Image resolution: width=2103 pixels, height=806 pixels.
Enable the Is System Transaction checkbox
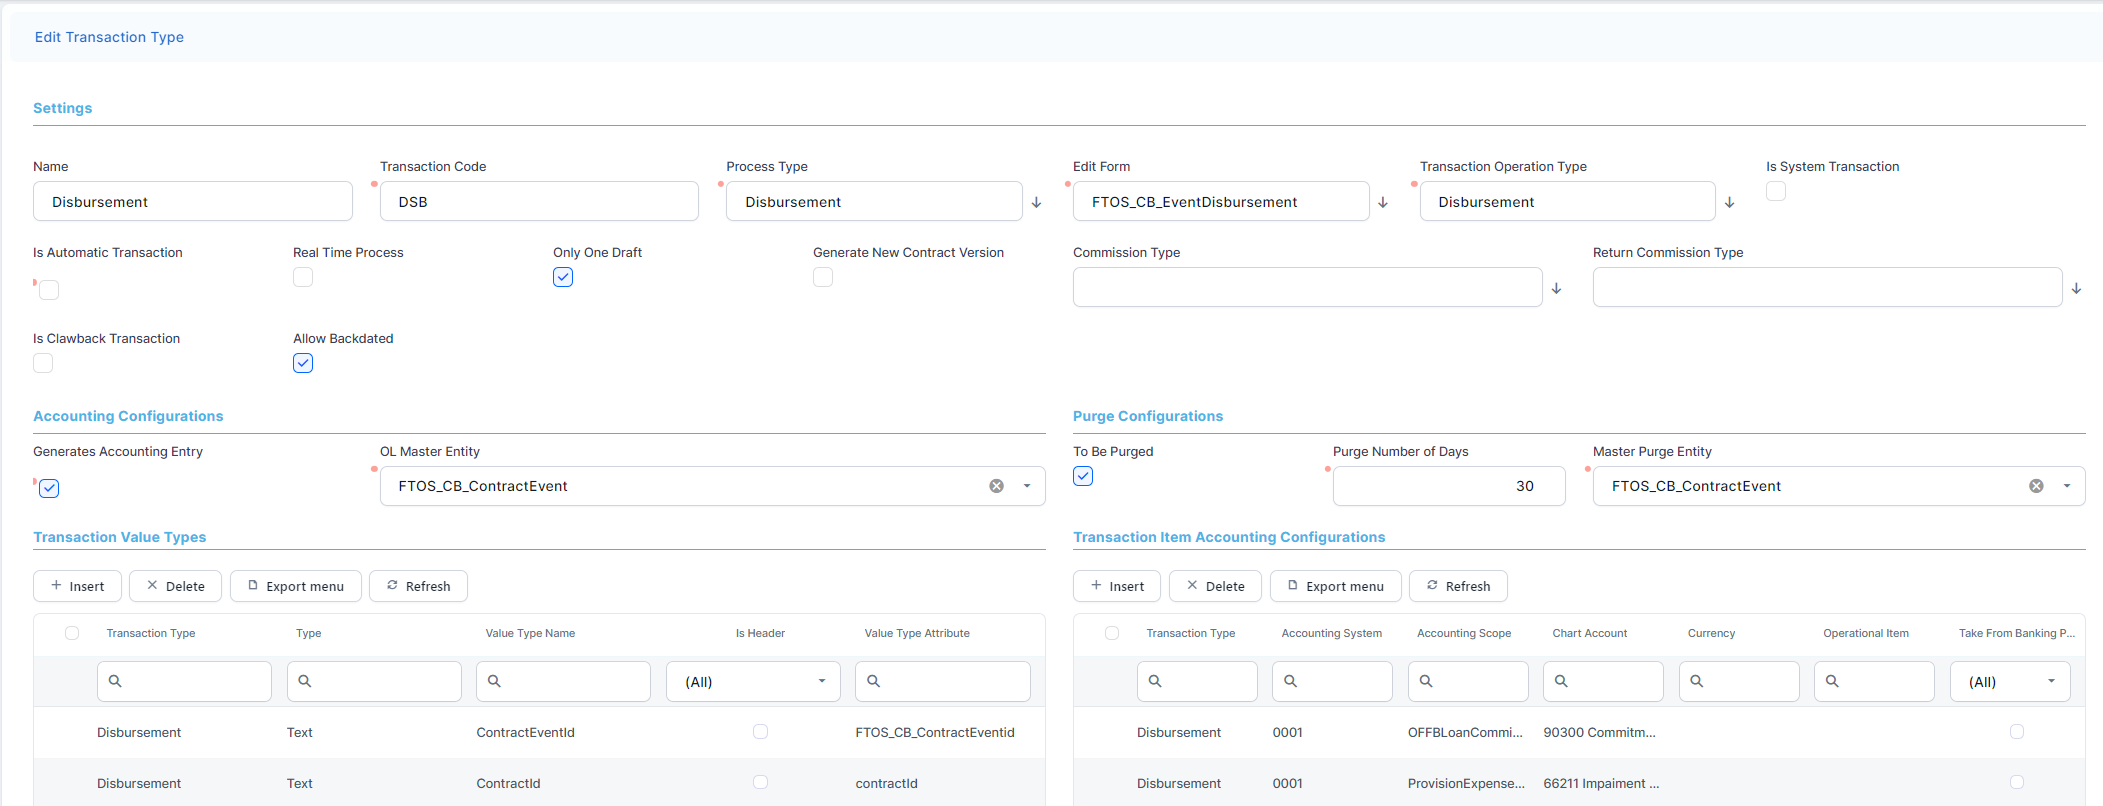click(1776, 191)
